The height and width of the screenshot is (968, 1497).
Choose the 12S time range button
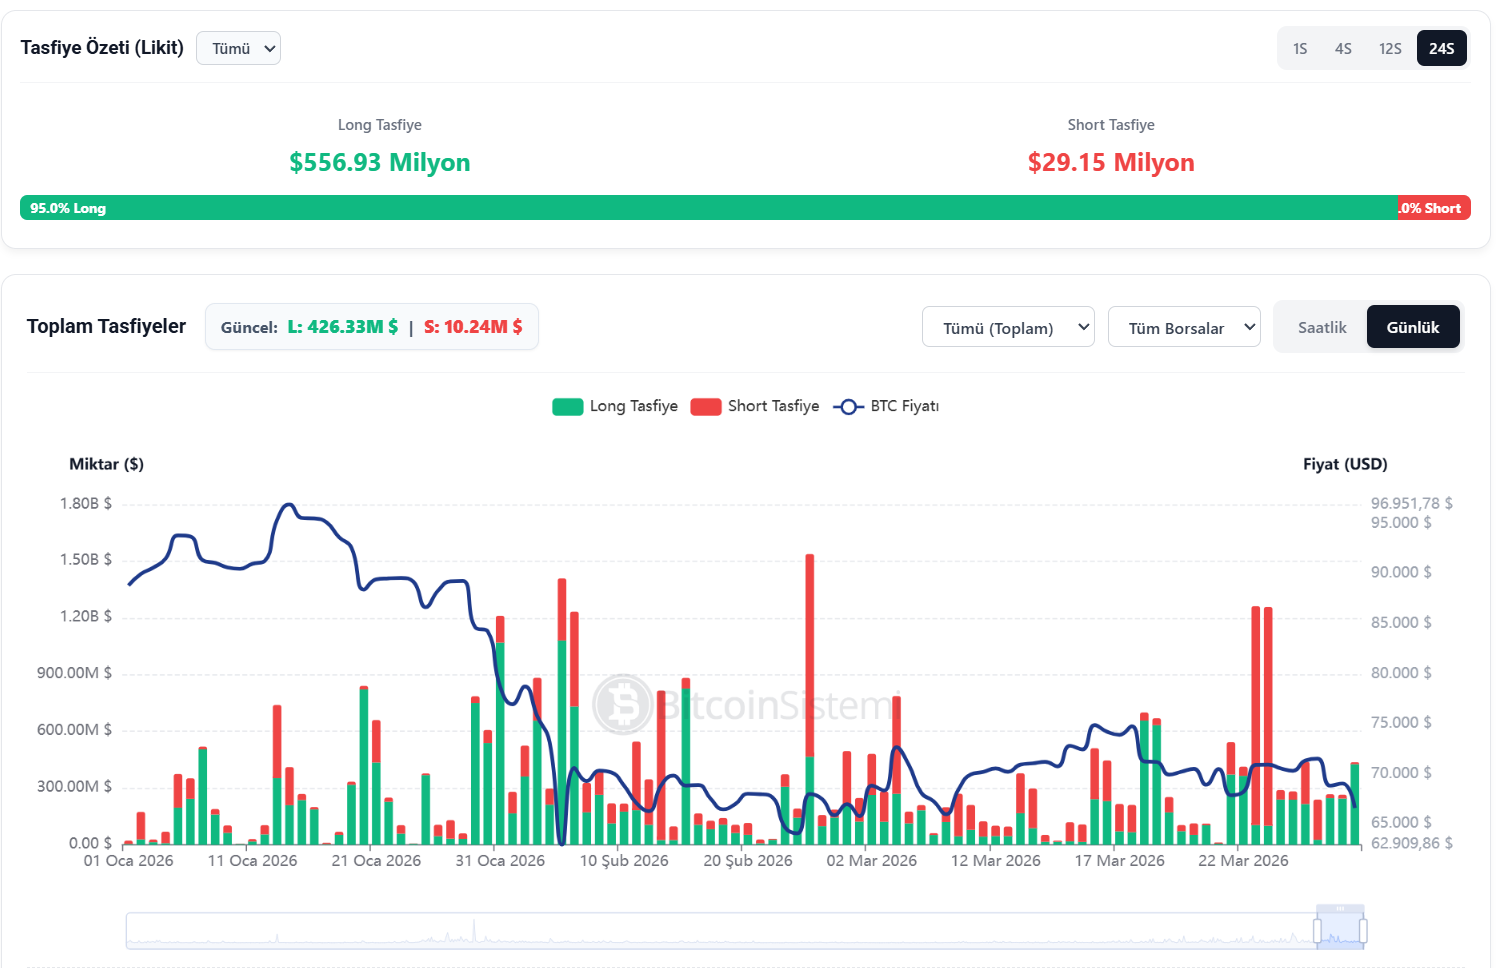tap(1390, 49)
